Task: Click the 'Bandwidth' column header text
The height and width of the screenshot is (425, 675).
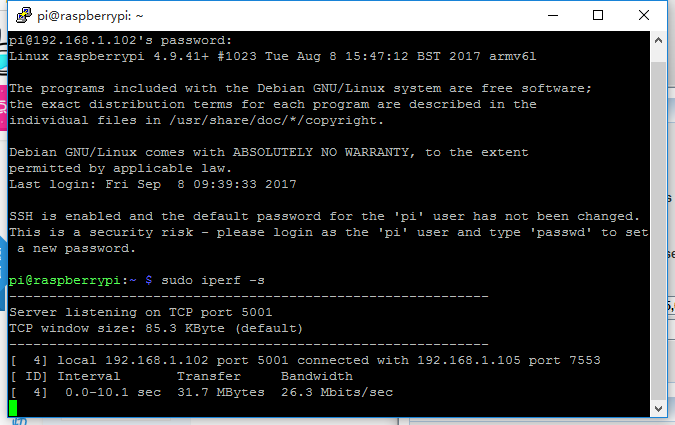Action: click(315, 376)
